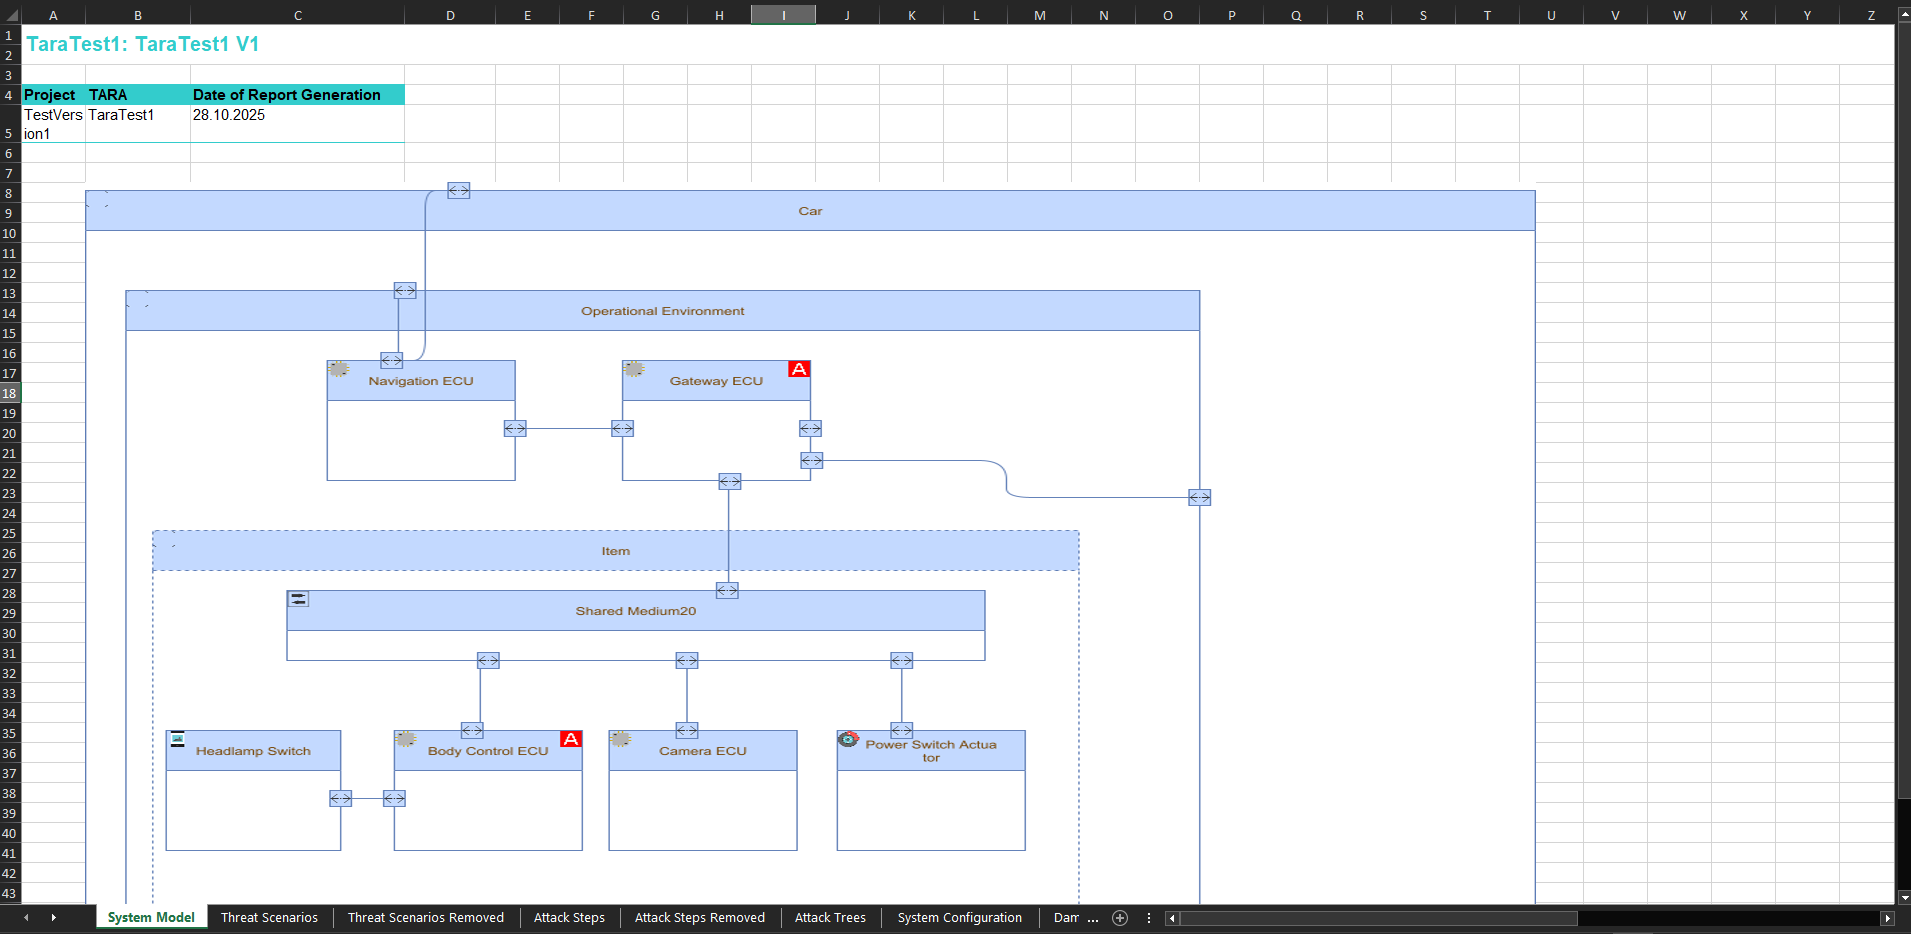Add a new sheet with plus button
The width and height of the screenshot is (1911, 934).
point(1120,918)
